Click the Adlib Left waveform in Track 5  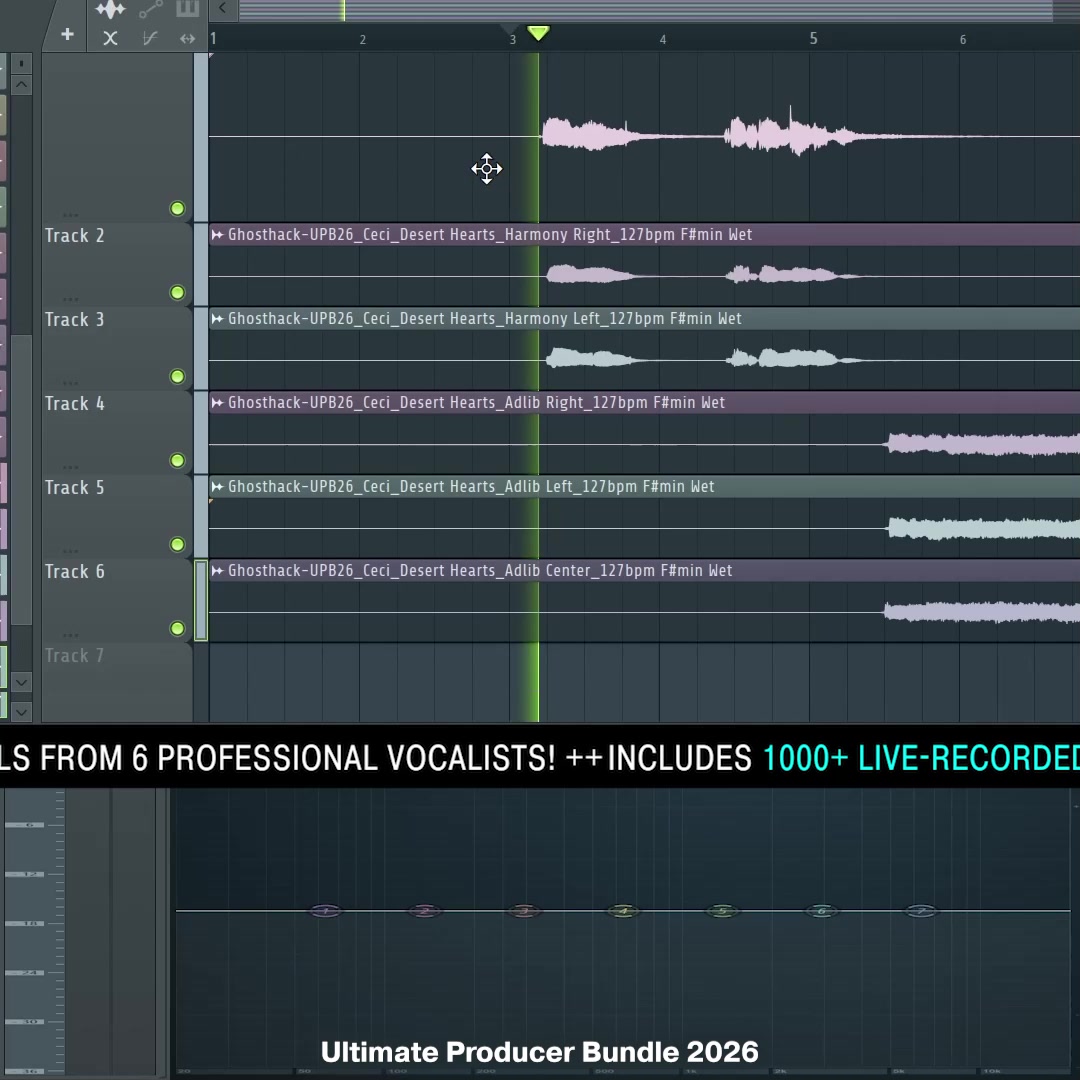tap(984, 528)
